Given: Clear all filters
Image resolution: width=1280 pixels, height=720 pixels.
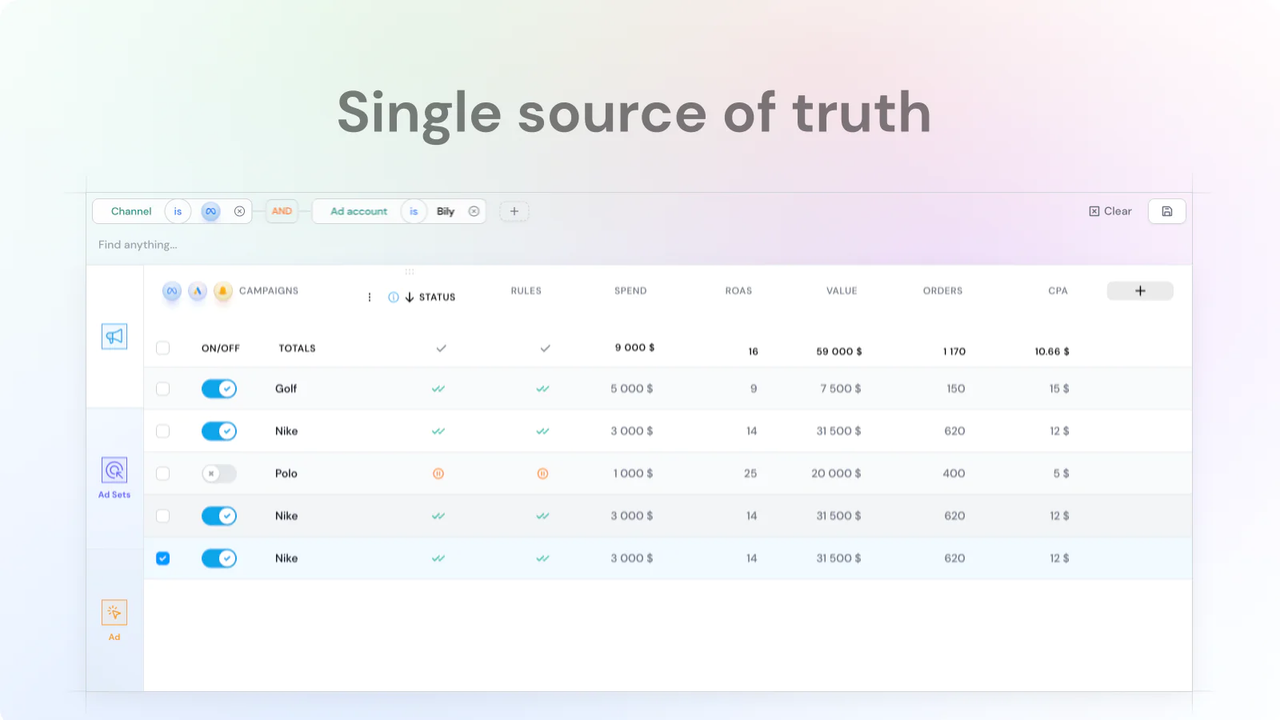Looking at the screenshot, I should tap(1110, 211).
